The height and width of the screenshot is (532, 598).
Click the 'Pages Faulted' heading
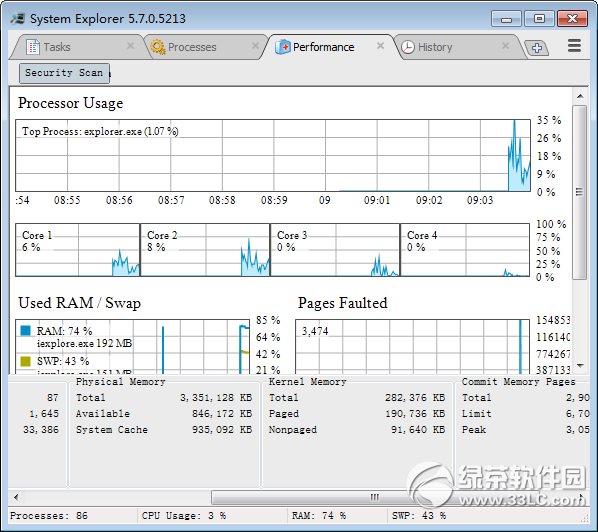pos(342,303)
